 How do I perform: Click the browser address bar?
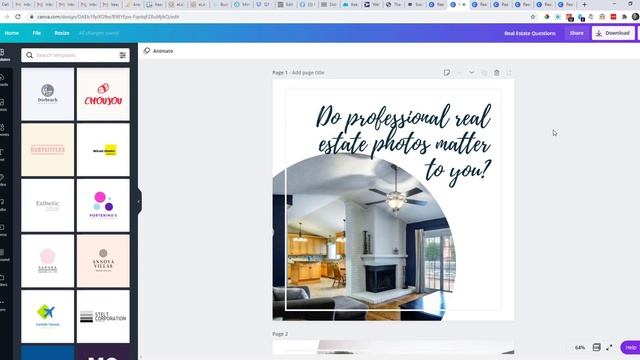[x=278, y=17]
